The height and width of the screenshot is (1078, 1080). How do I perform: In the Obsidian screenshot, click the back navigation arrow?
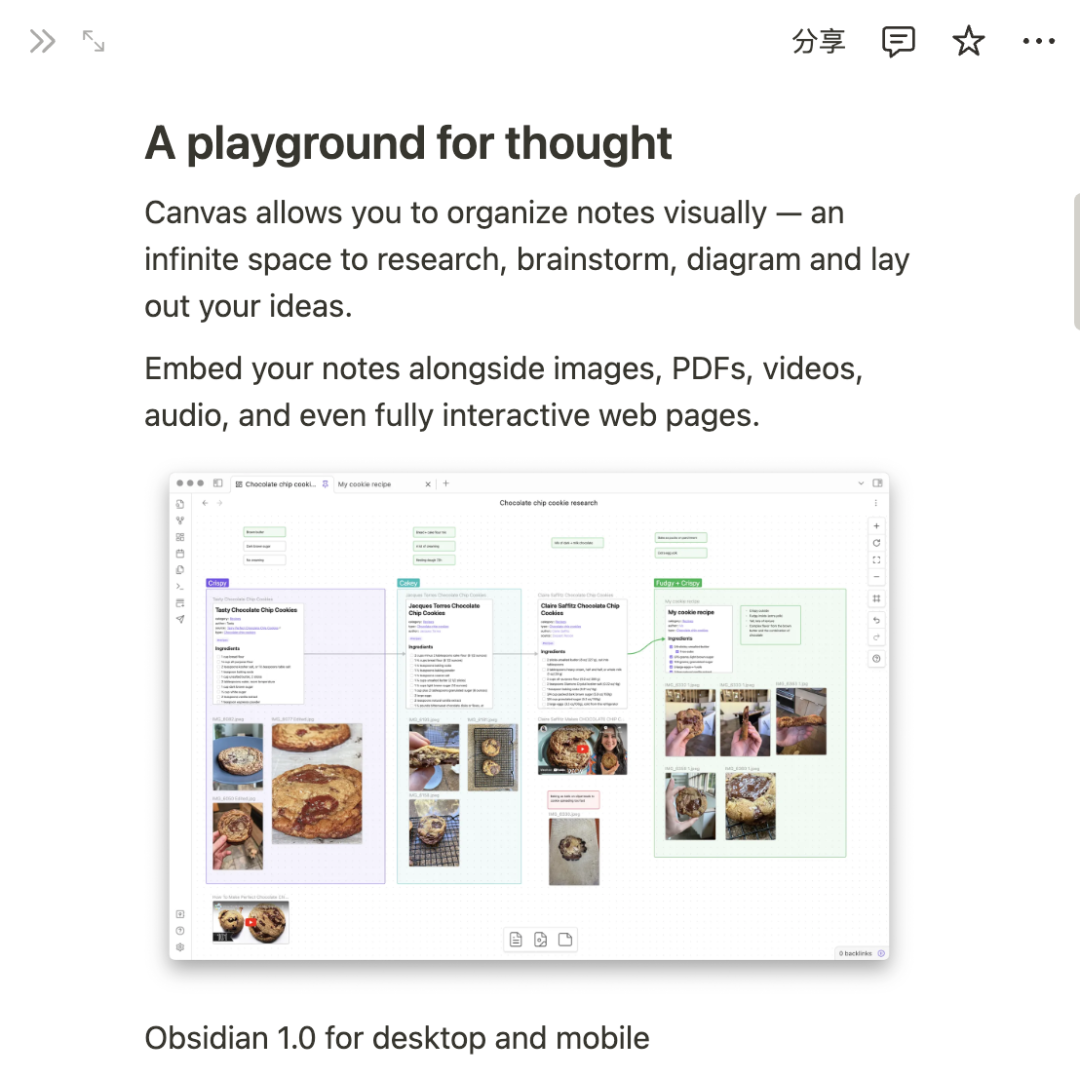[205, 503]
